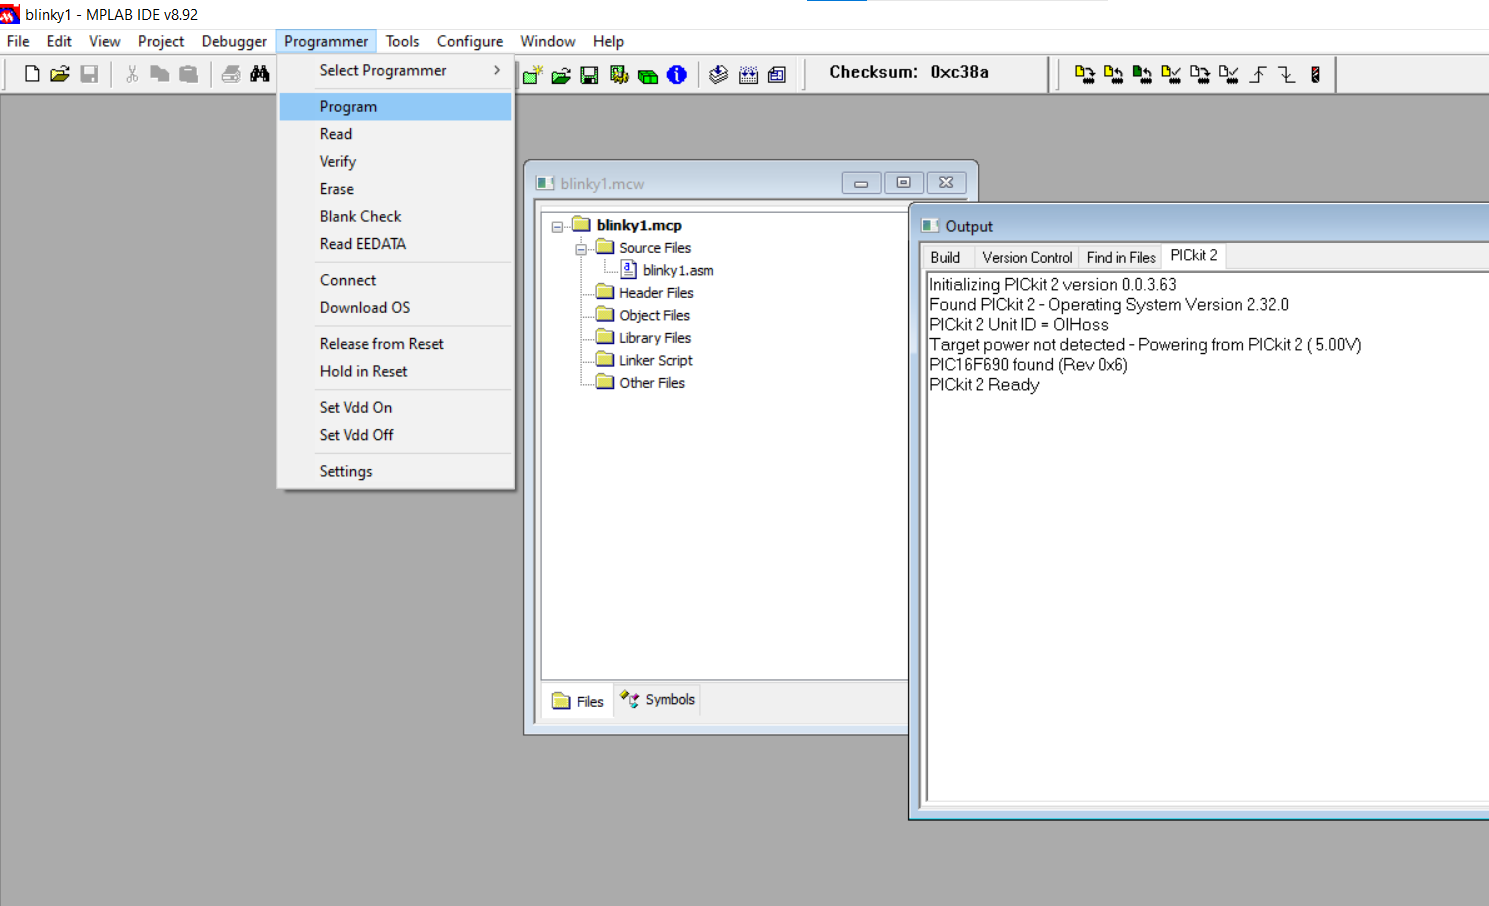The width and height of the screenshot is (1489, 906).
Task: Open the View menu
Action: tap(104, 41)
